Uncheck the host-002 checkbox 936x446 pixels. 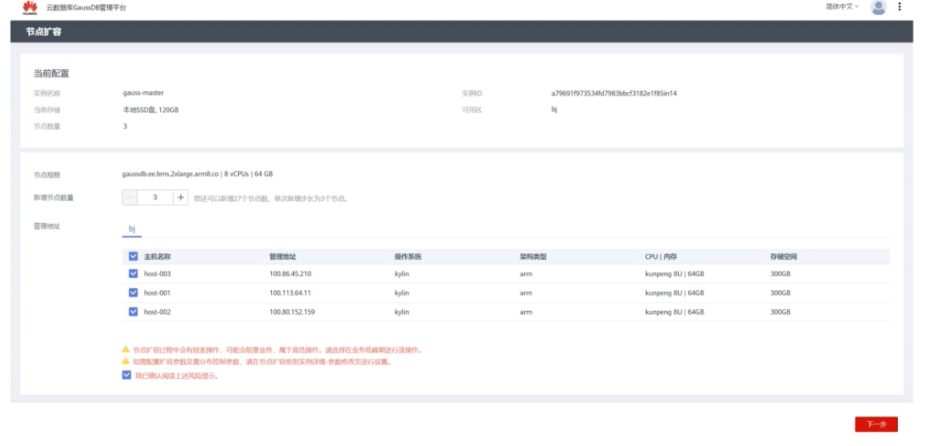tap(133, 312)
